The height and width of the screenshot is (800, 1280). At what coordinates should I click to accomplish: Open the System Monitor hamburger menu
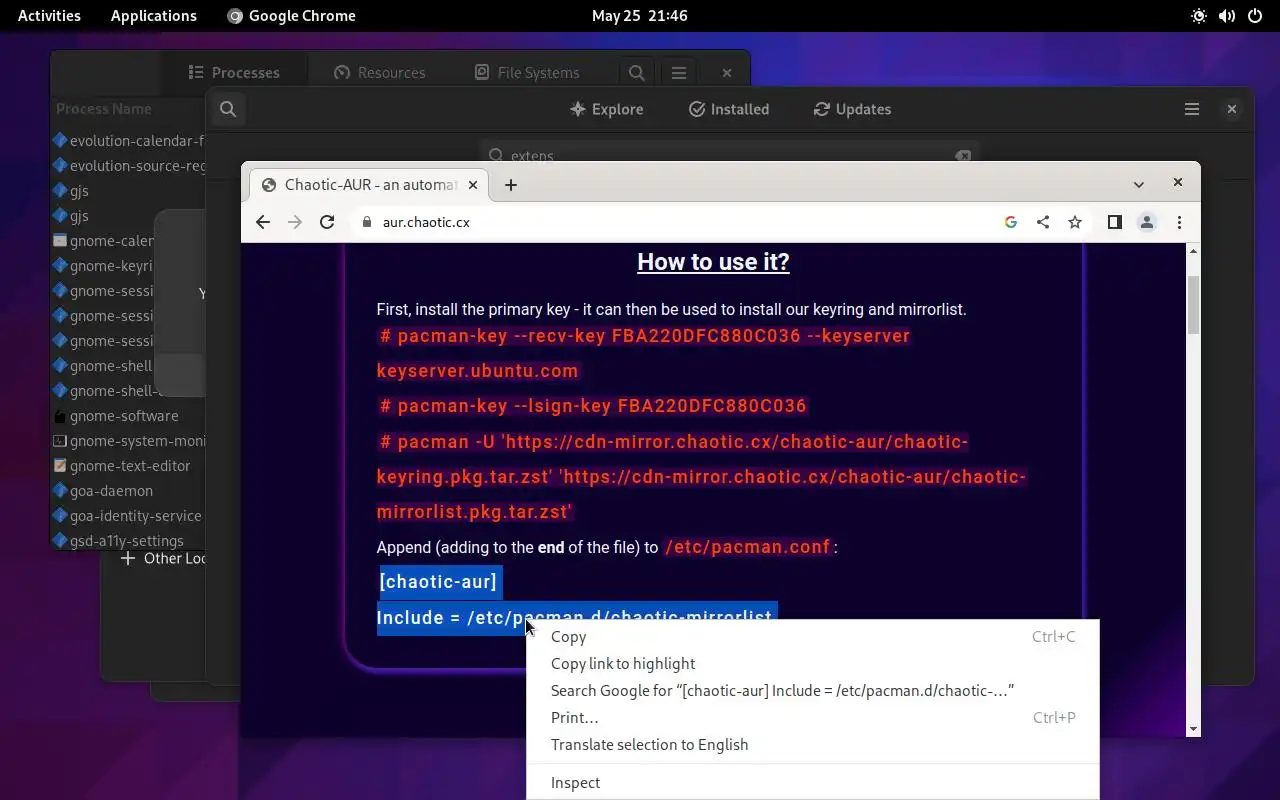tap(679, 72)
